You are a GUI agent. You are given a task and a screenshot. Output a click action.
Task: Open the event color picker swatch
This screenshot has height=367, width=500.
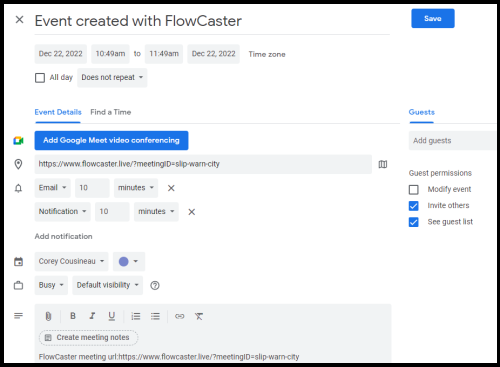click(x=129, y=261)
